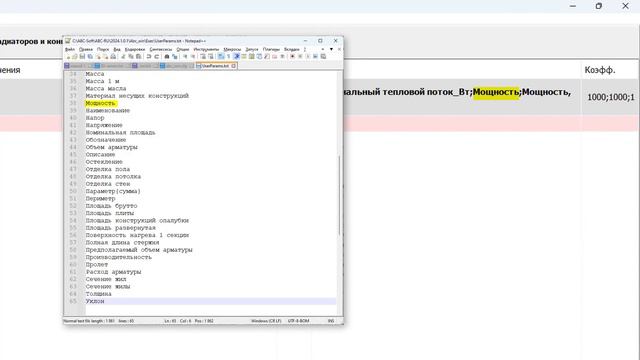The image size is (640, 360).
Task: Click the UTF-8-BOM encoding status field
Action: pyautogui.click(x=298, y=321)
